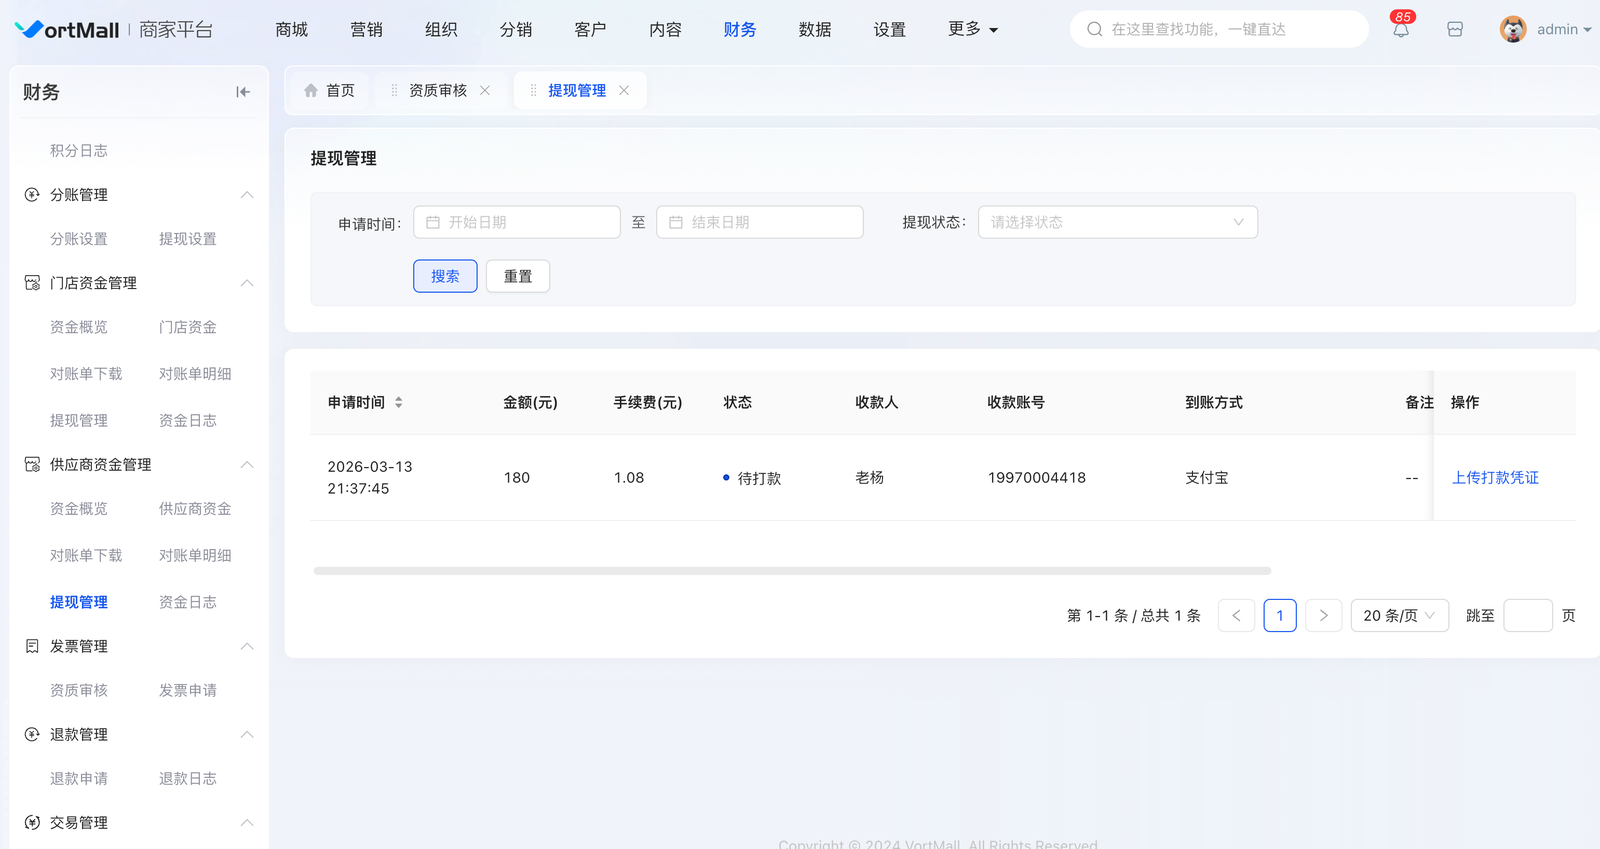1600x849 pixels.
Task: Click the notification bell icon
Action: pos(1401,30)
